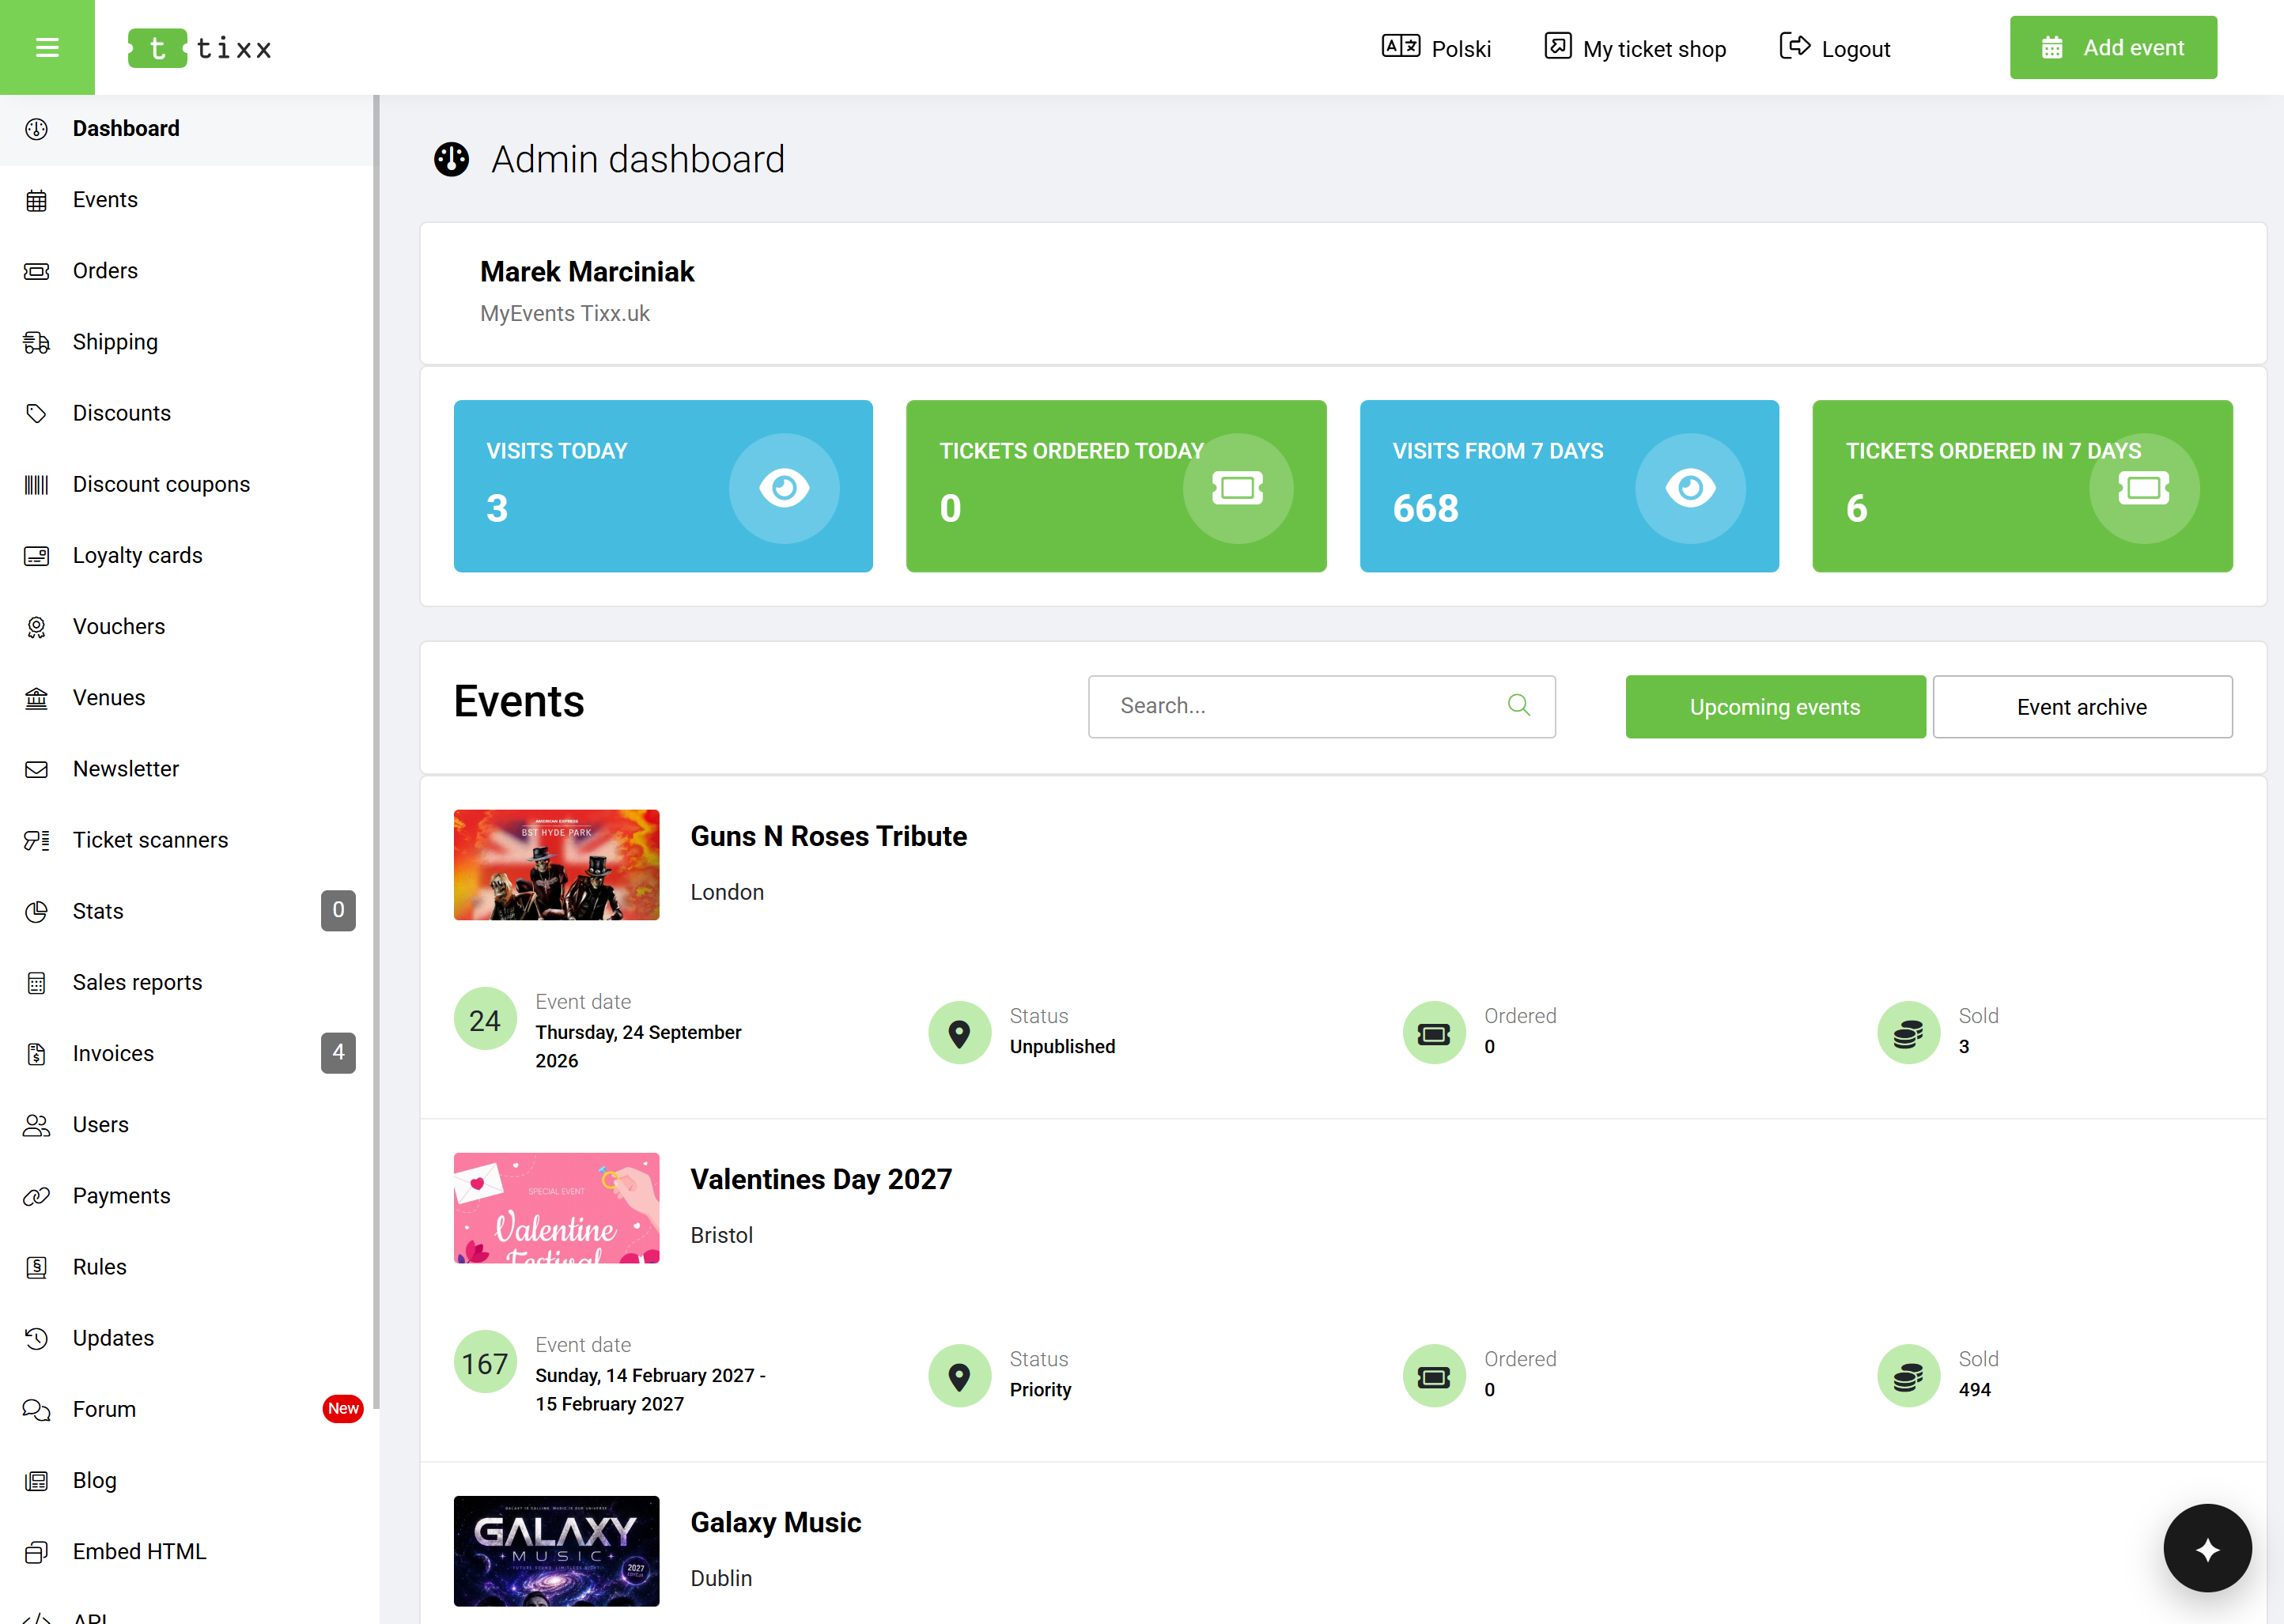Click the Invoices document icon

pos(37,1054)
